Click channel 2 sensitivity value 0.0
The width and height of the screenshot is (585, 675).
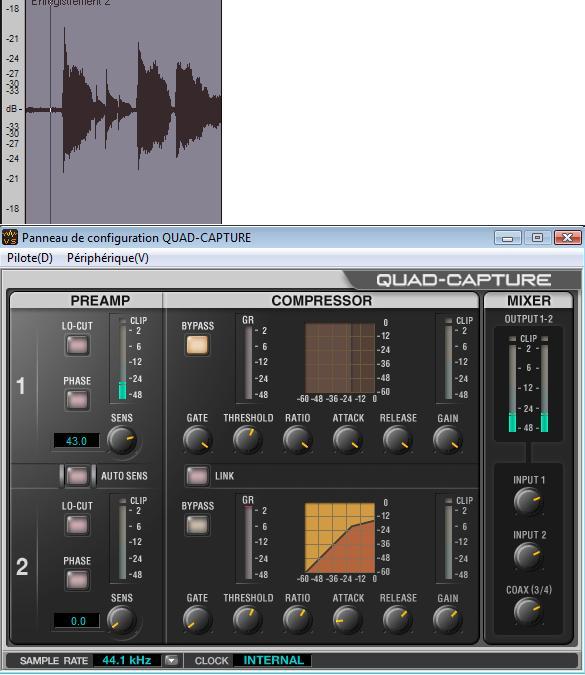[76, 621]
